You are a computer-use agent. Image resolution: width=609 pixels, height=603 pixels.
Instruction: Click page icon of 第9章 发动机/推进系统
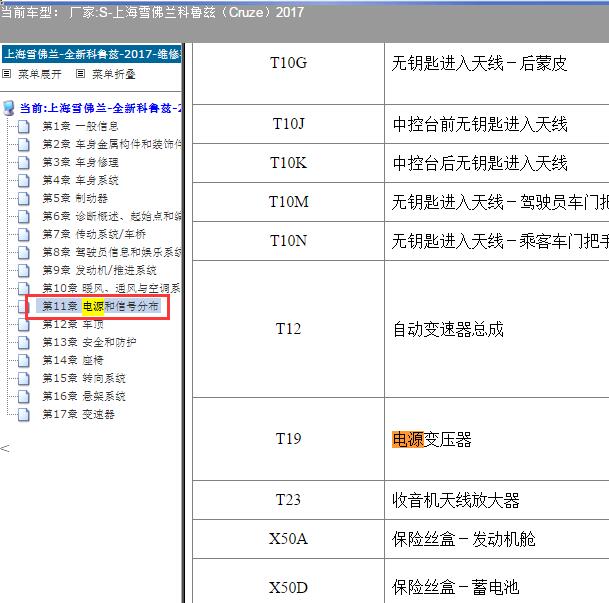pos(24,271)
